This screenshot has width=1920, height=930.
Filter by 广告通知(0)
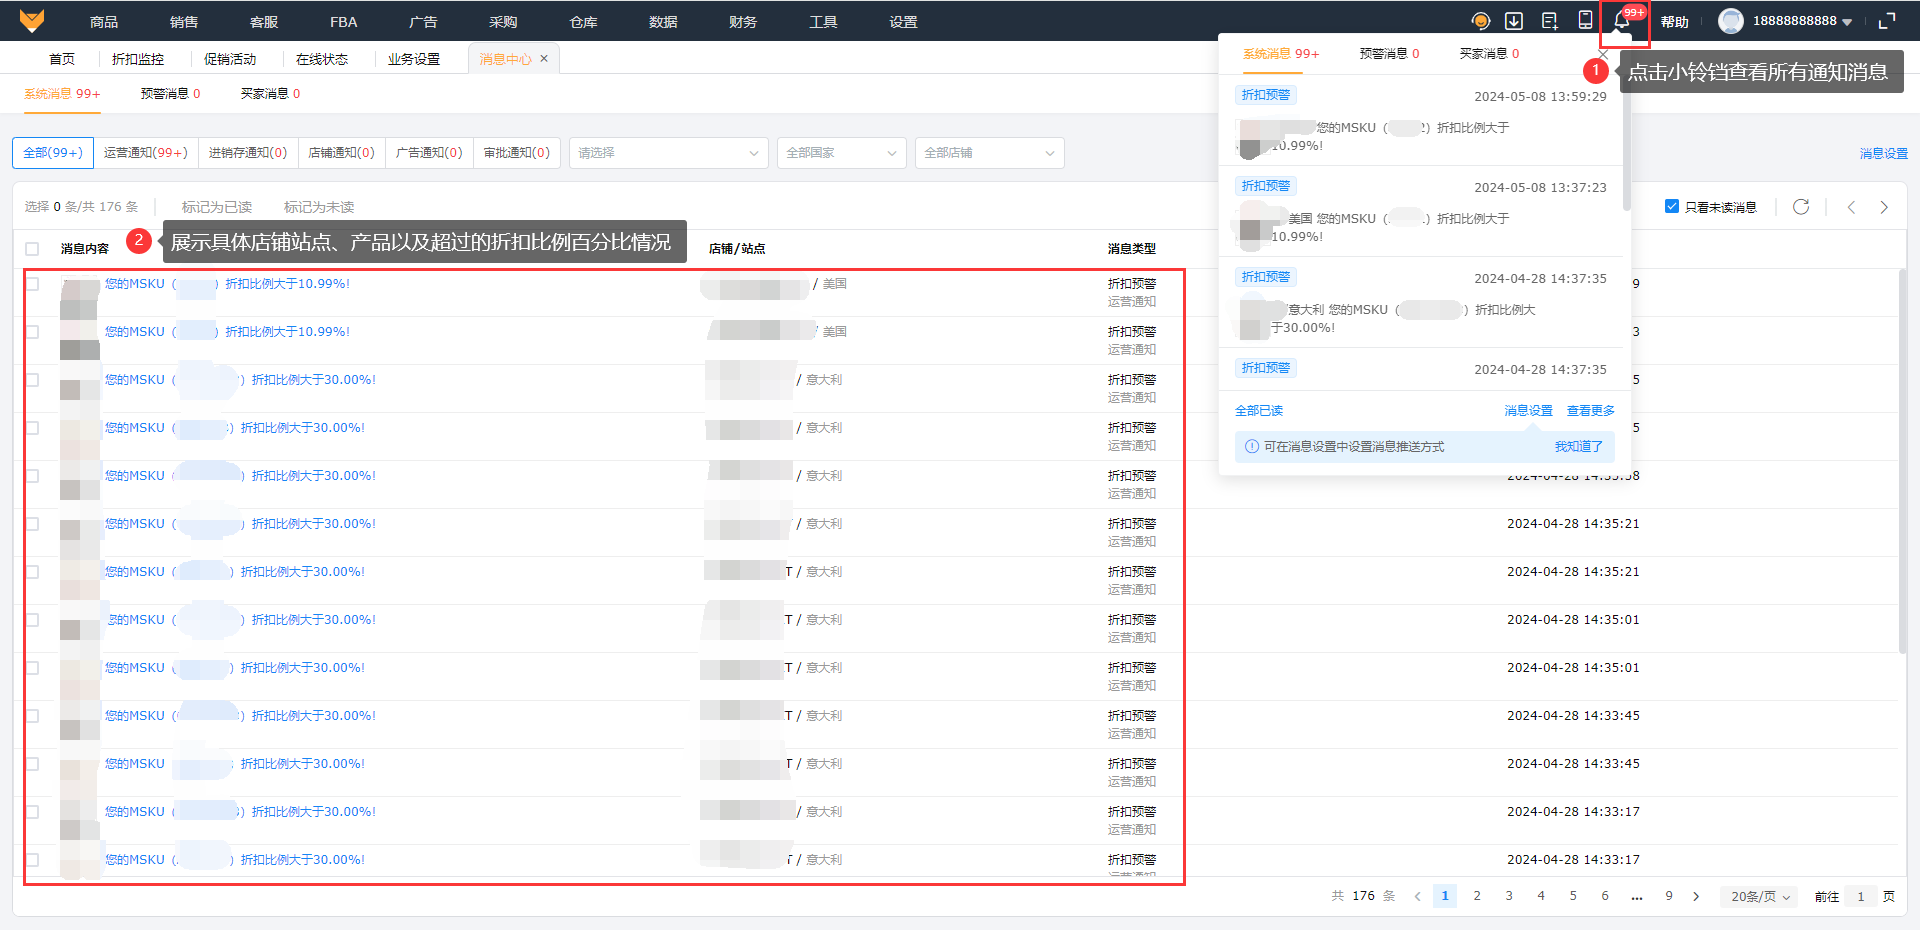tap(429, 153)
